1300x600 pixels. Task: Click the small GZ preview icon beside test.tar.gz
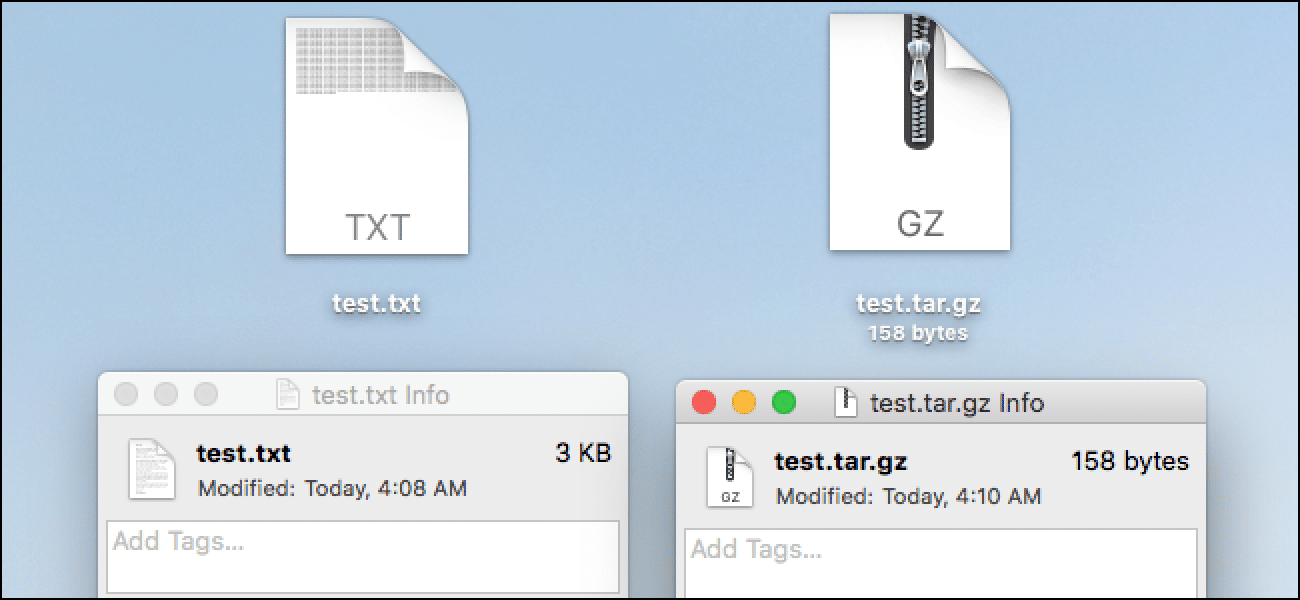(730, 477)
